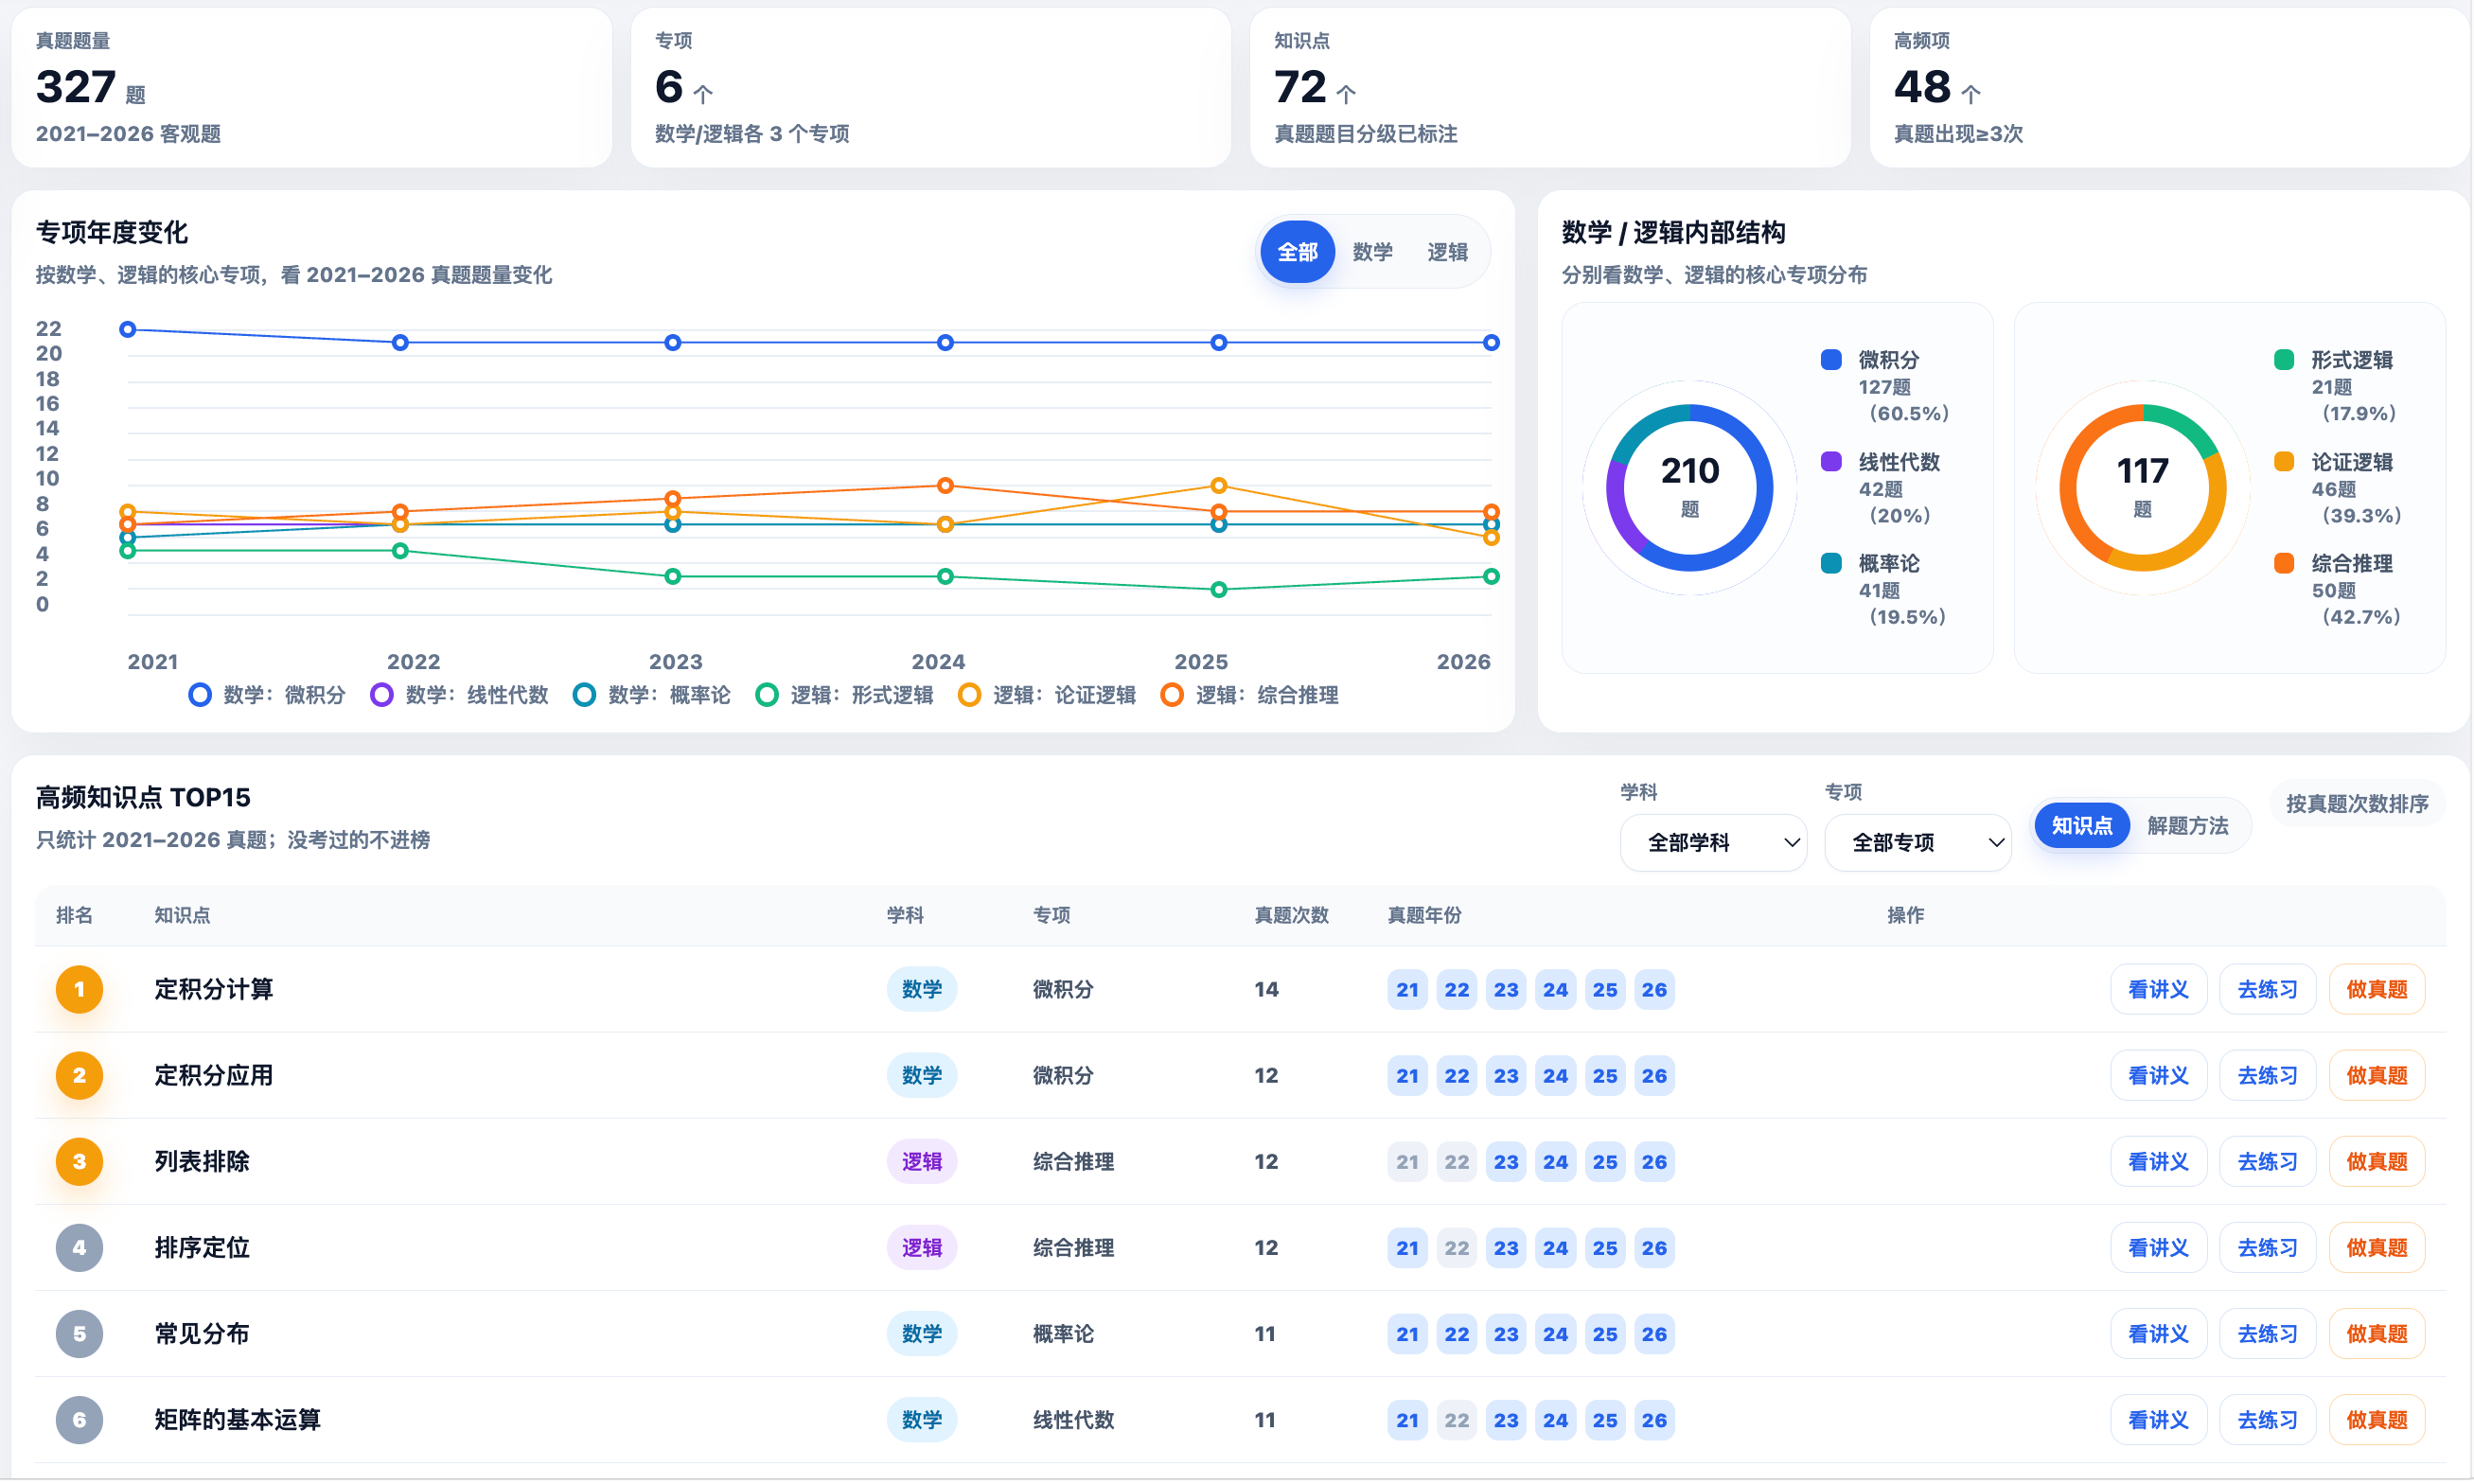This screenshot has height=1484, width=2474.
Task: Toggle 数学：线性代数 legend series
Action: tap(460, 695)
